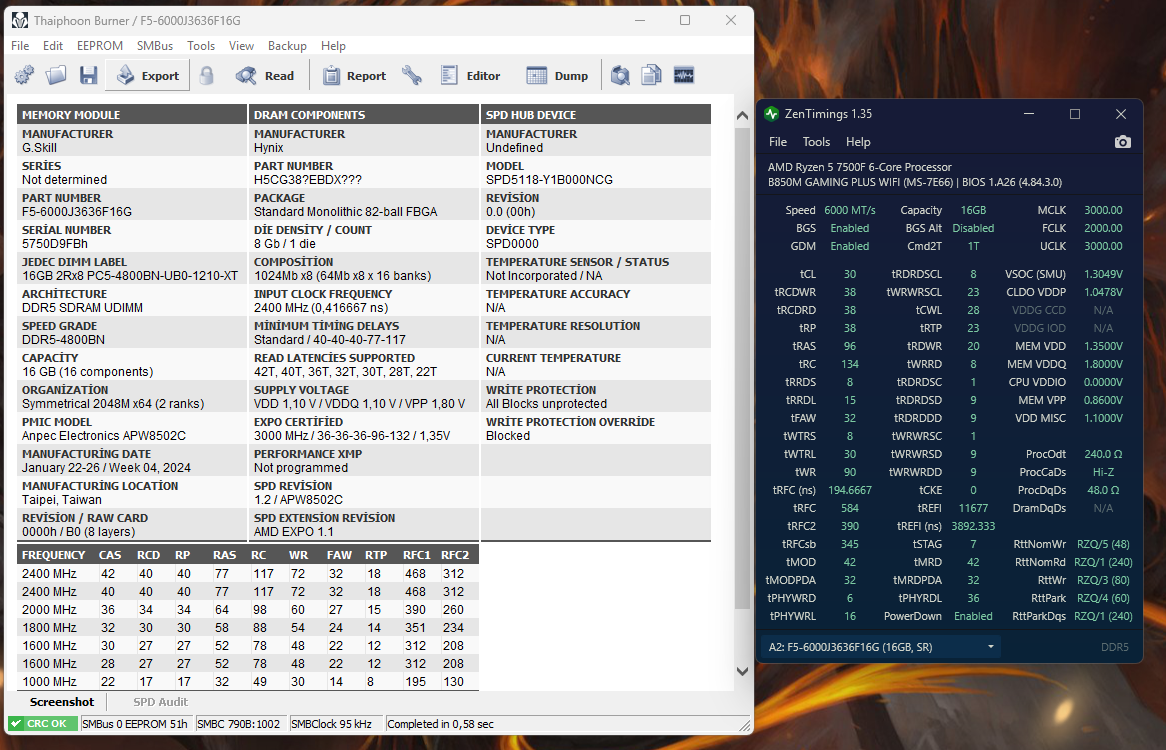Click the wrench tools icon
Viewport: 1166px width, 750px height.
[412, 75]
